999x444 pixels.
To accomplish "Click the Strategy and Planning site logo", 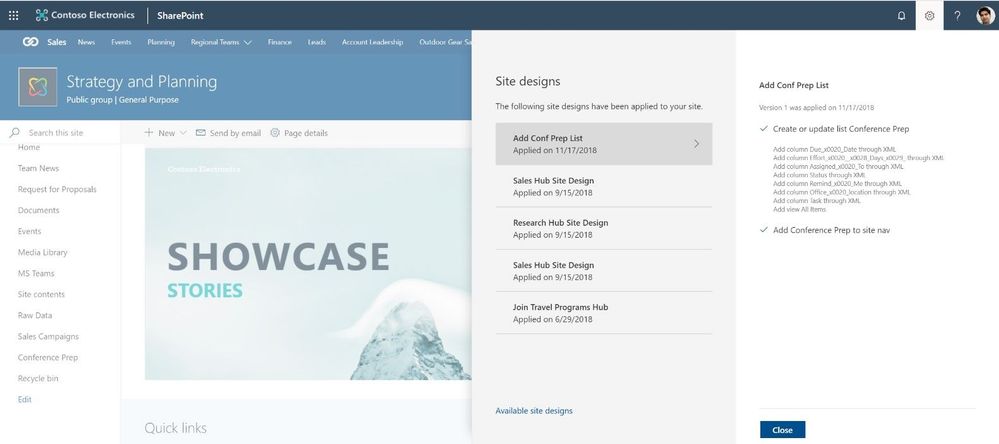I will pyautogui.click(x=38, y=87).
